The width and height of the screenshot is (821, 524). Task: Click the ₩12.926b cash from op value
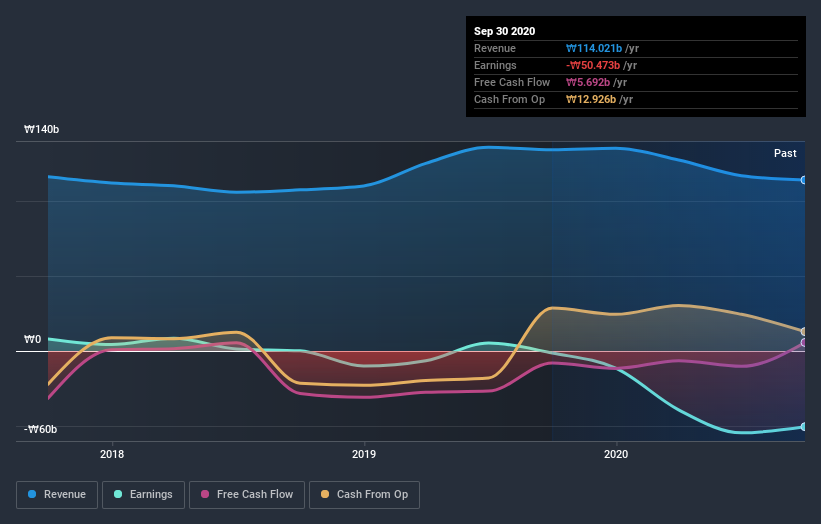591,99
